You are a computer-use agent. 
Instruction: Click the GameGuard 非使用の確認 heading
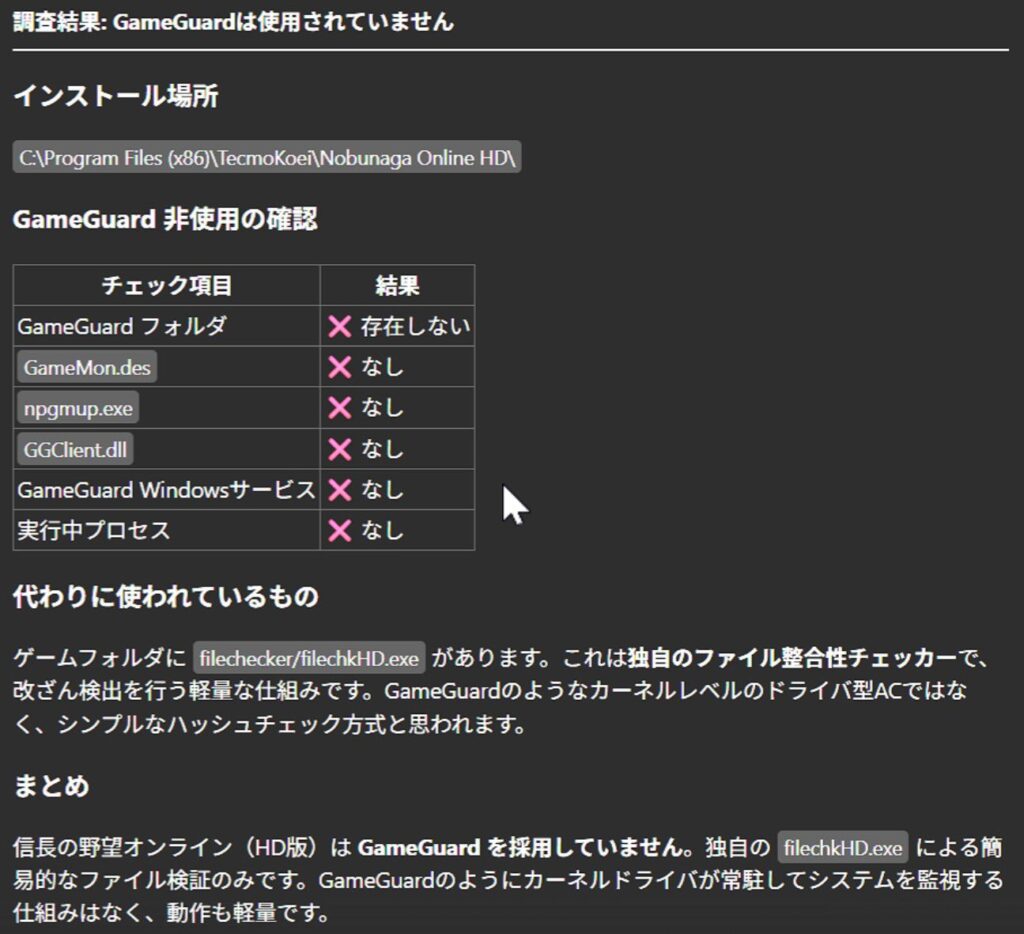coord(165,220)
